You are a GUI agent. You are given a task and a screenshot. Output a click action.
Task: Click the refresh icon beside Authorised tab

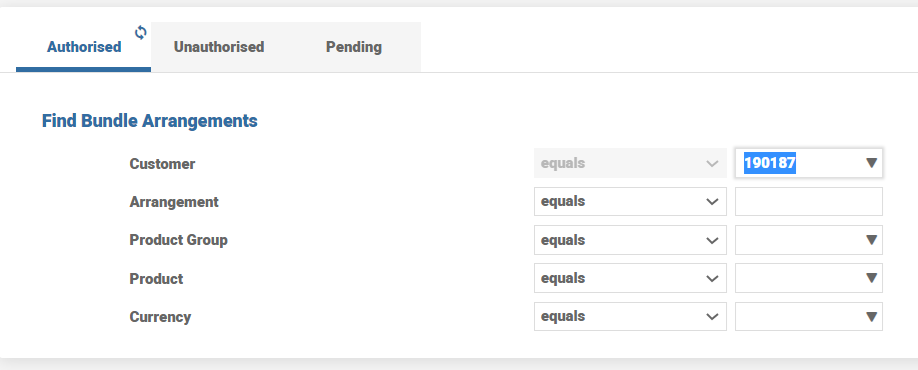coord(141,32)
